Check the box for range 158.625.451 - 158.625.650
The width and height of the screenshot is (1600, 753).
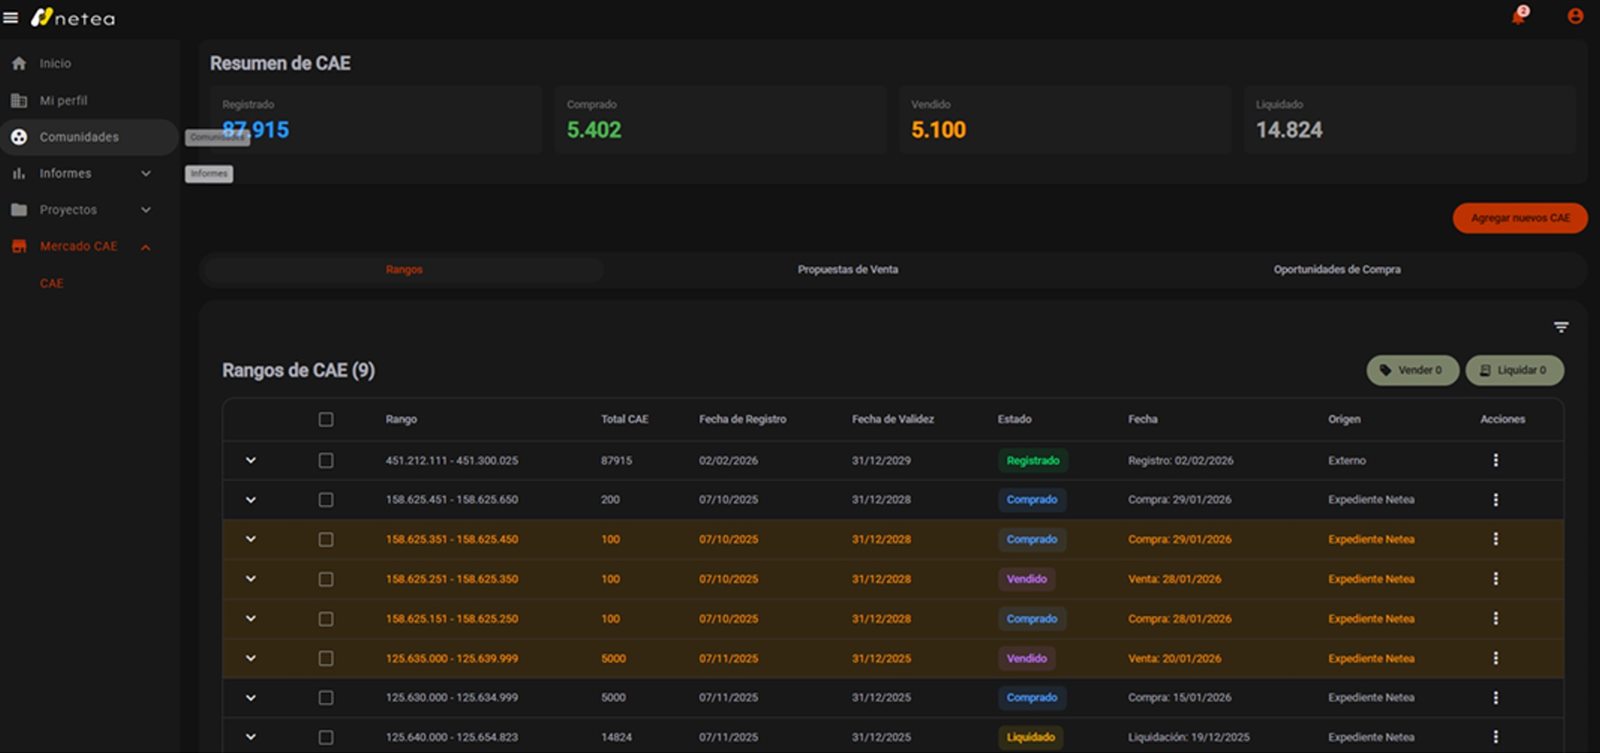326,500
